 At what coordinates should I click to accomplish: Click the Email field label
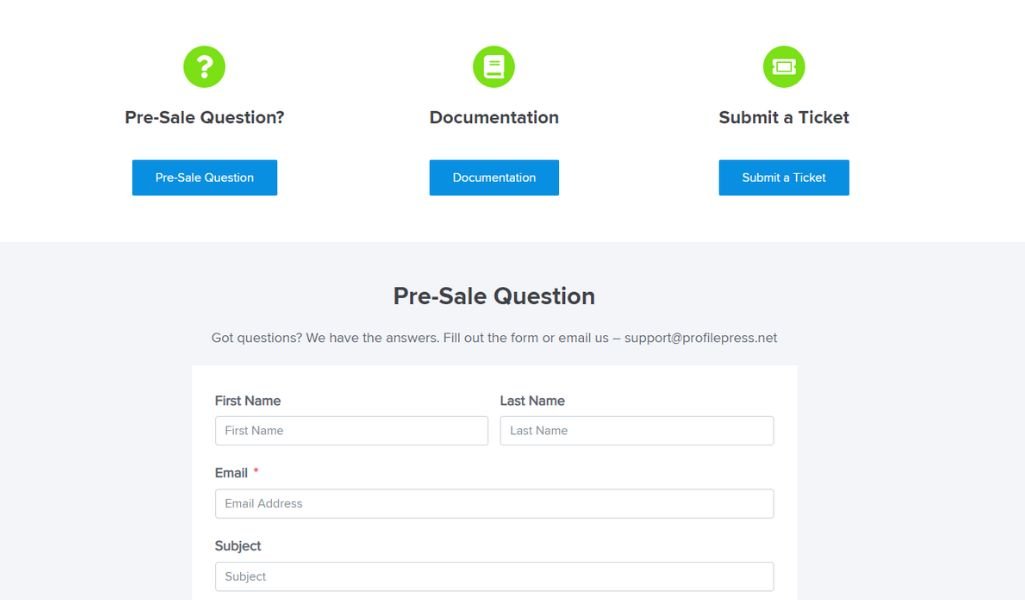coord(231,473)
